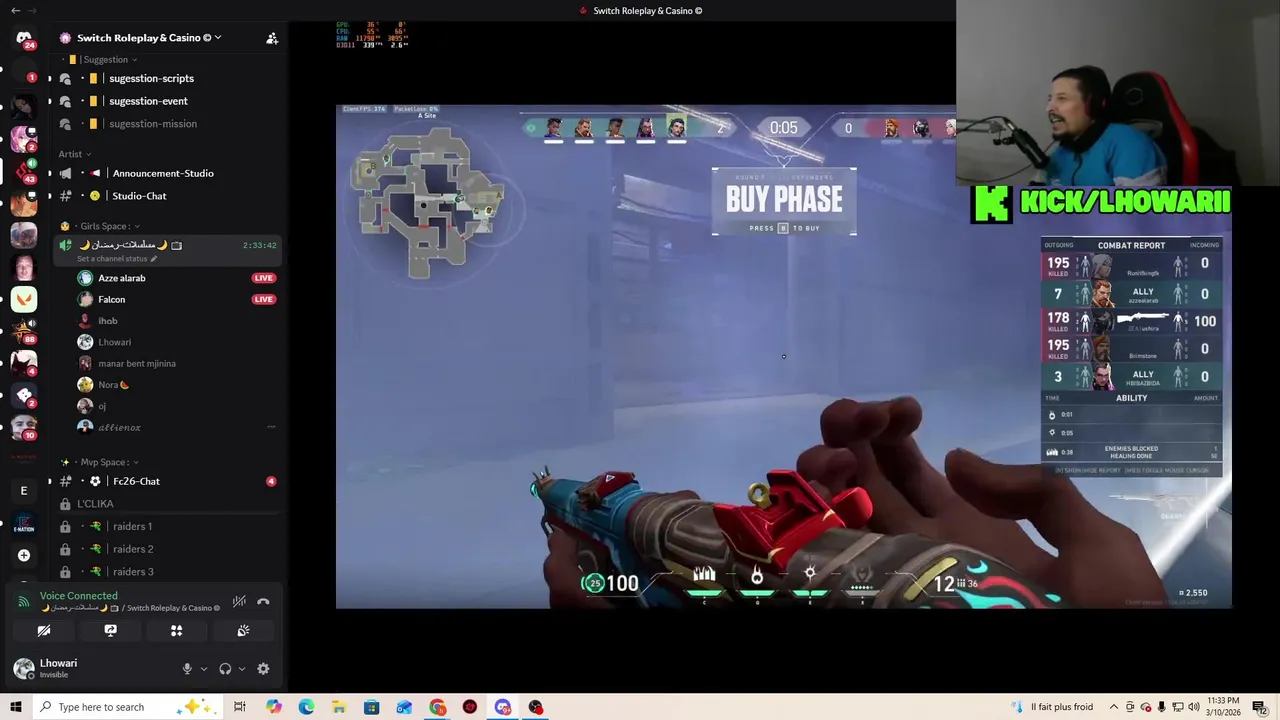Click the Windows Start button

[x=15, y=707]
